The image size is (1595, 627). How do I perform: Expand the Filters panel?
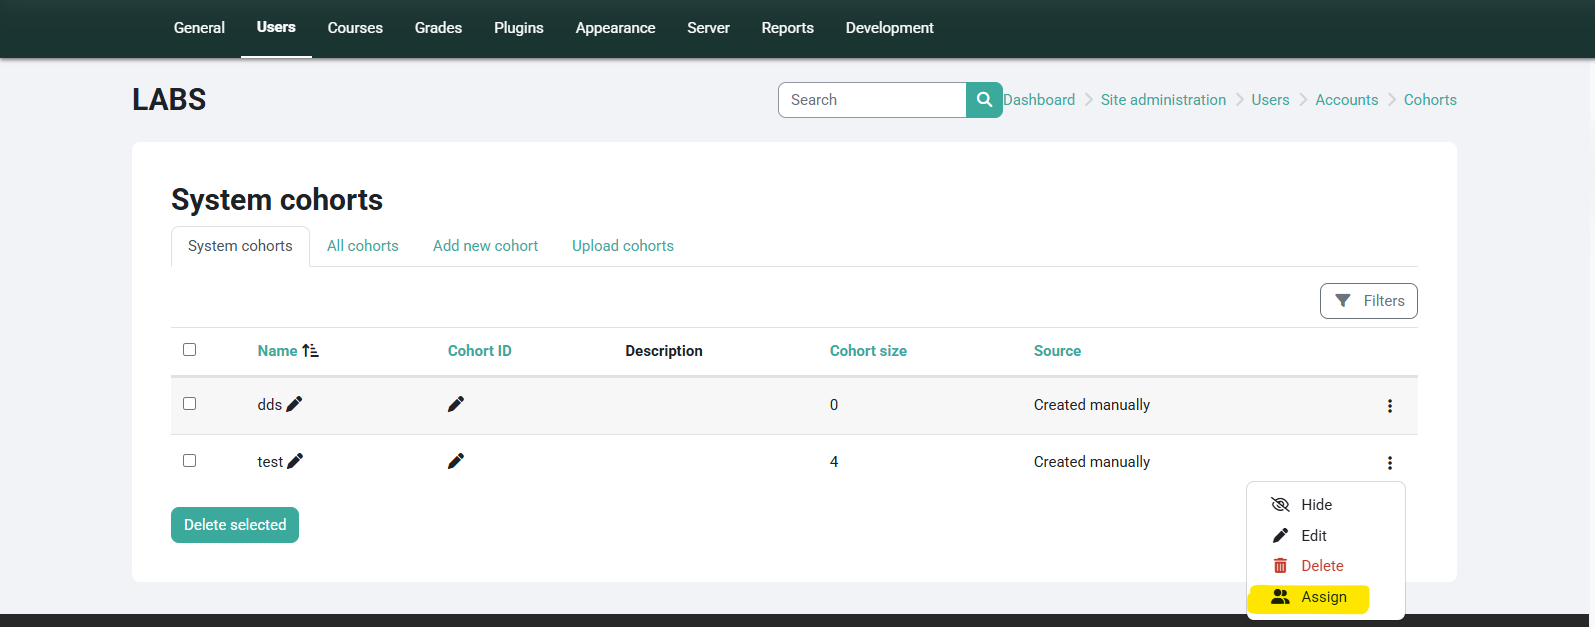(1368, 301)
